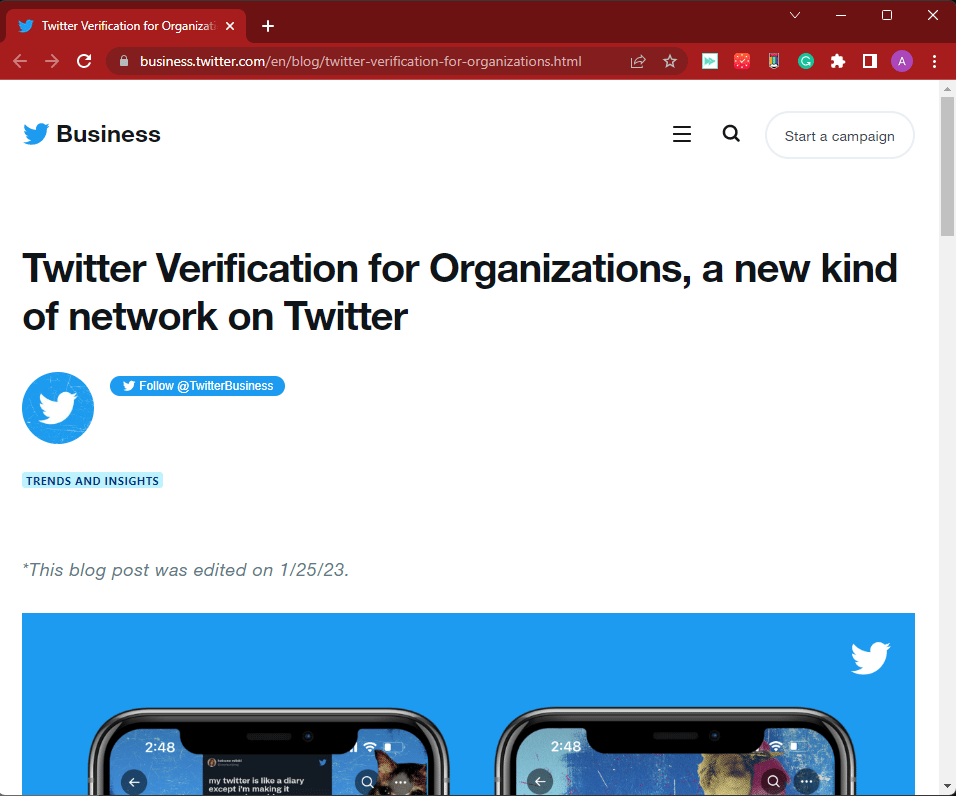Open the Extensions puzzle menu

click(x=838, y=61)
